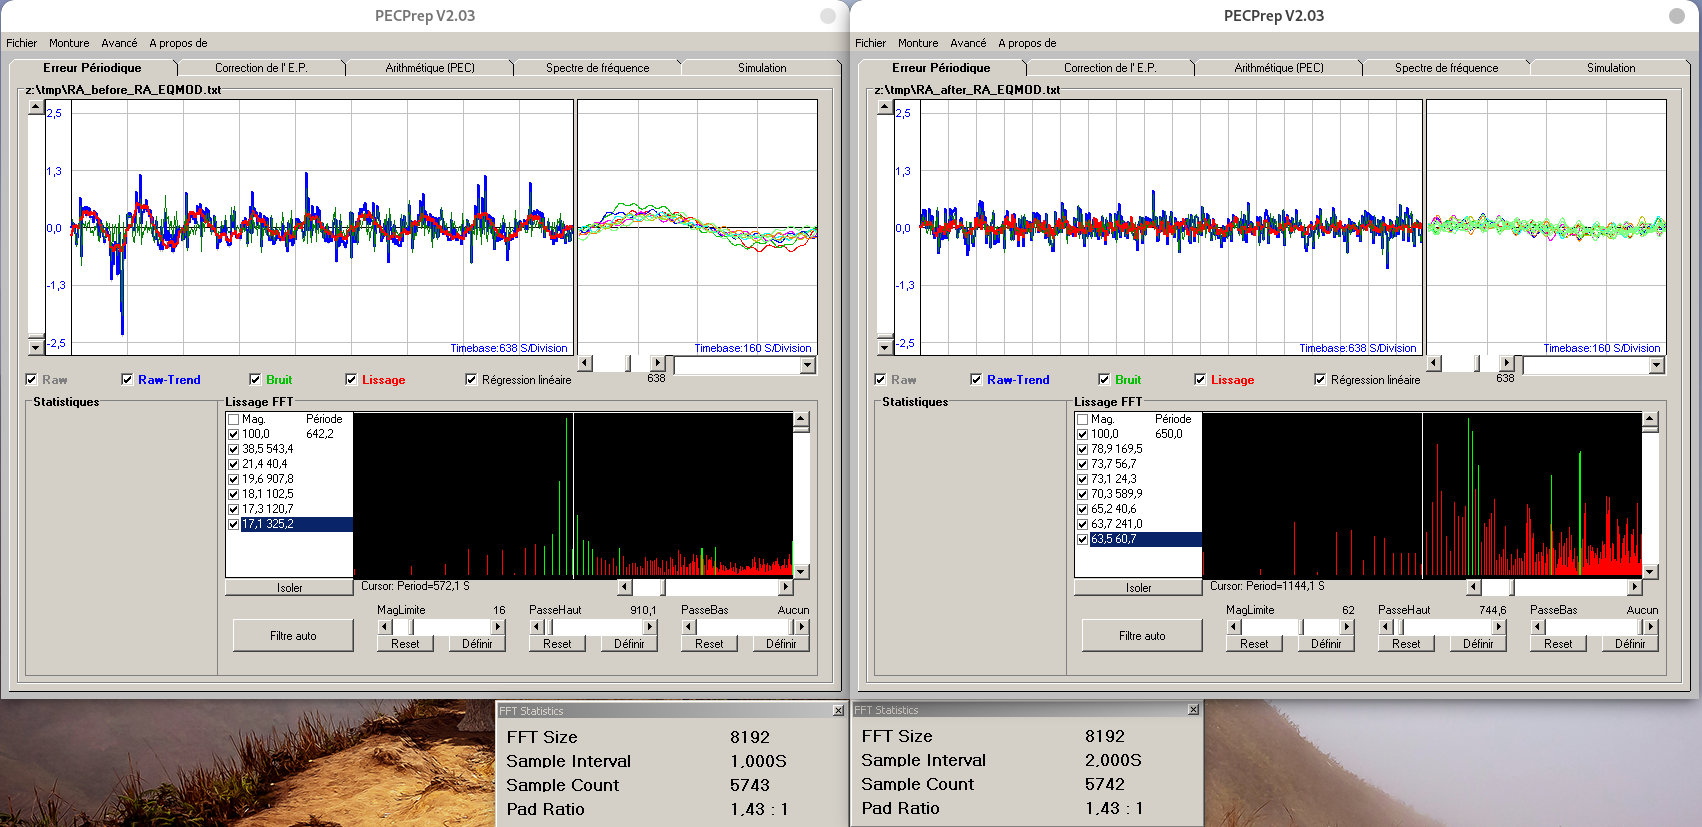This screenshot has height=827, width=1702.
Task: Click MagLimite right arrow in RA_before window
Action: click(498, 627)
